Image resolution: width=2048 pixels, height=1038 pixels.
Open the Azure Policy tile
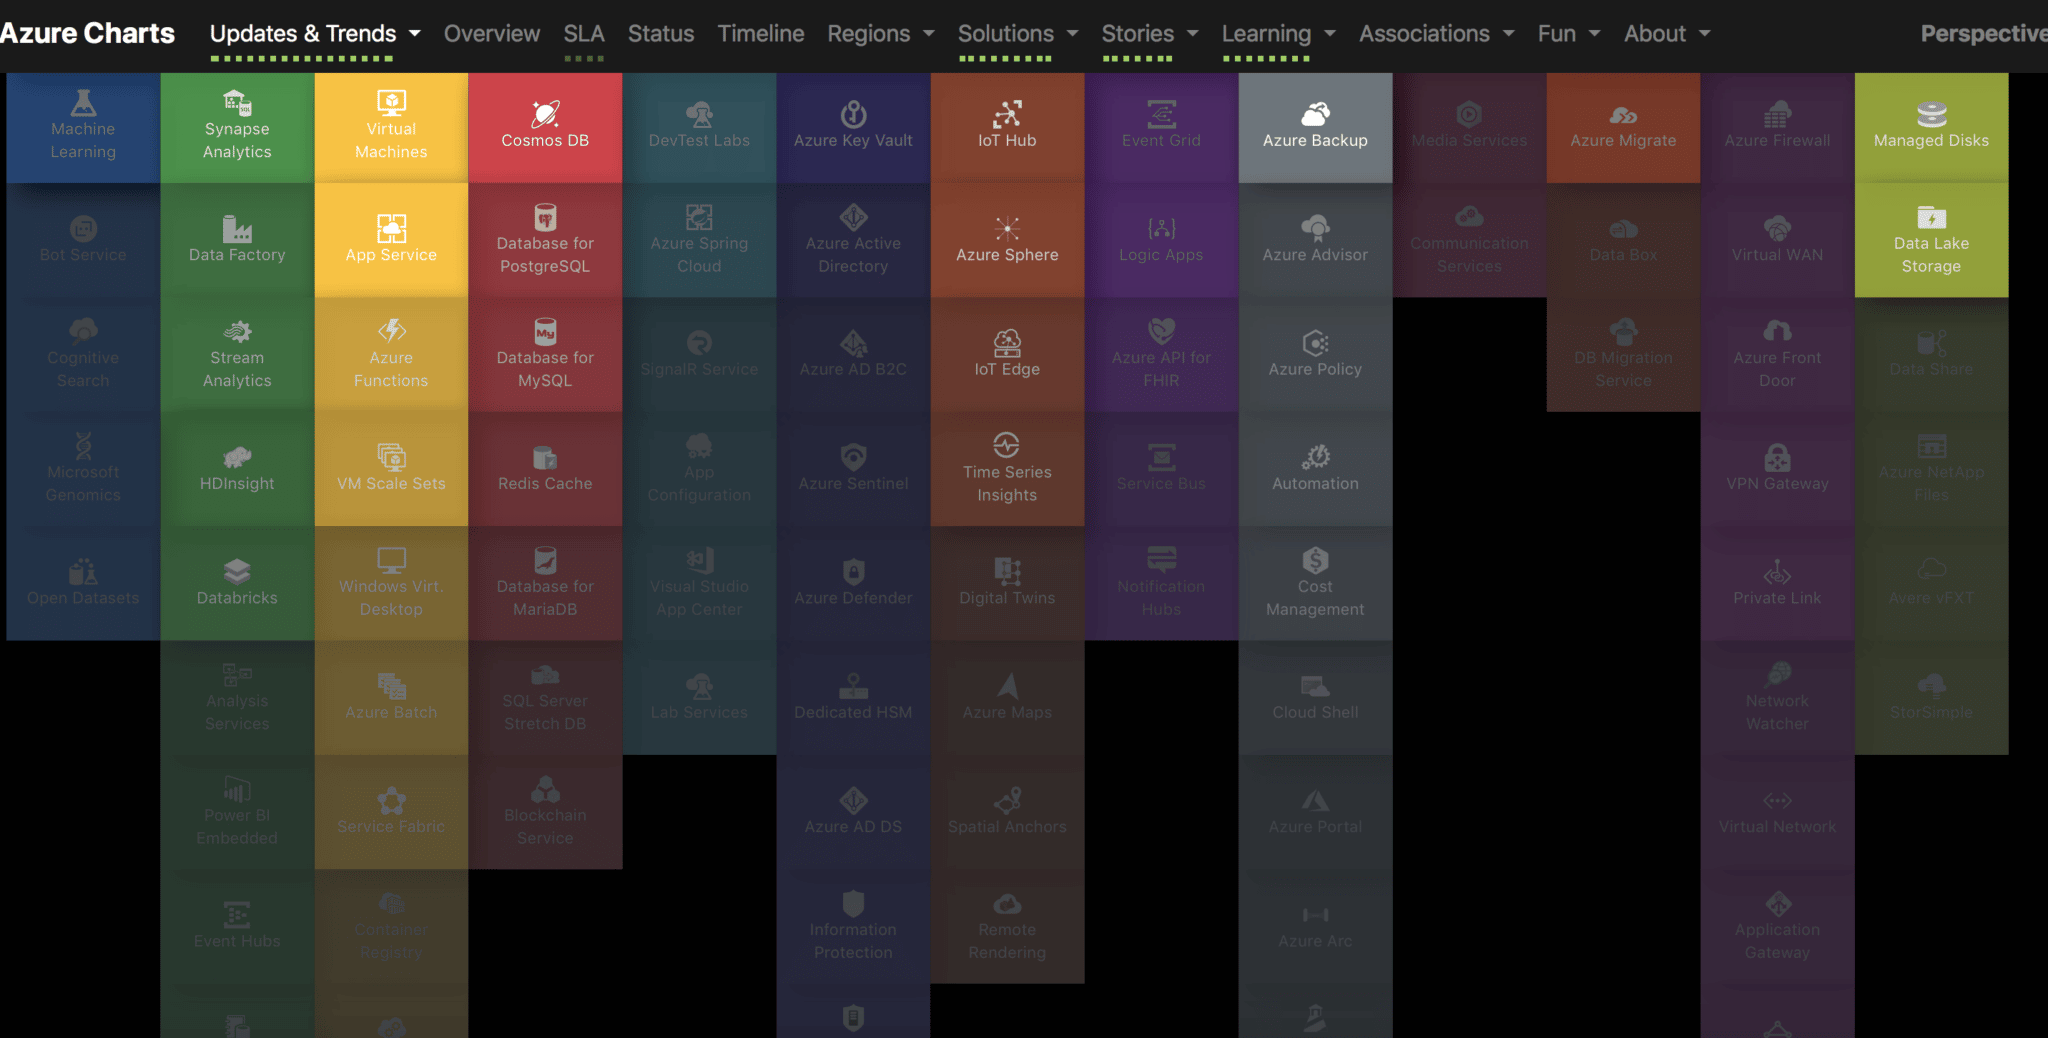point(1315,354)
